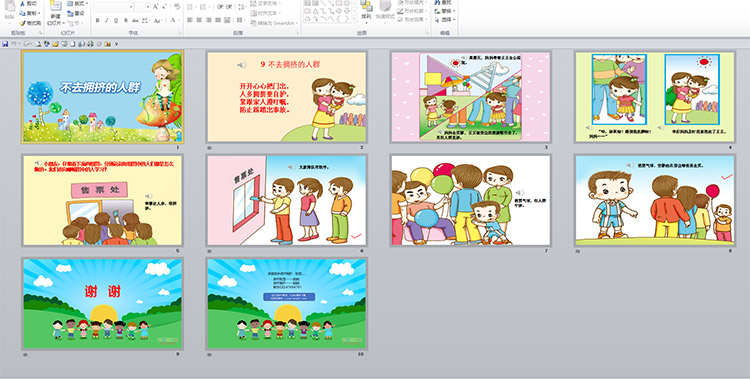Click the New Slide icon
The height and width of the screenshot is (379, 750).
point(55,6)
